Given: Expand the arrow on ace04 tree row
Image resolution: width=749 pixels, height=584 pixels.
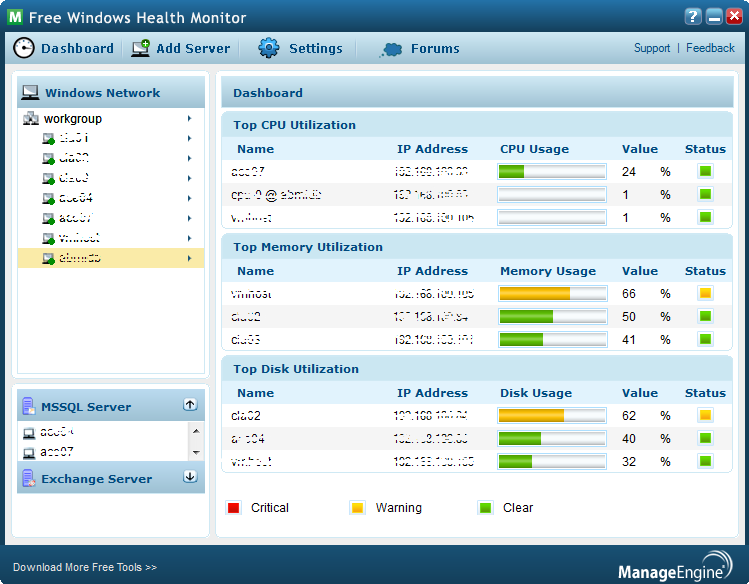Looking at the screenshot, I should point(190,198).
